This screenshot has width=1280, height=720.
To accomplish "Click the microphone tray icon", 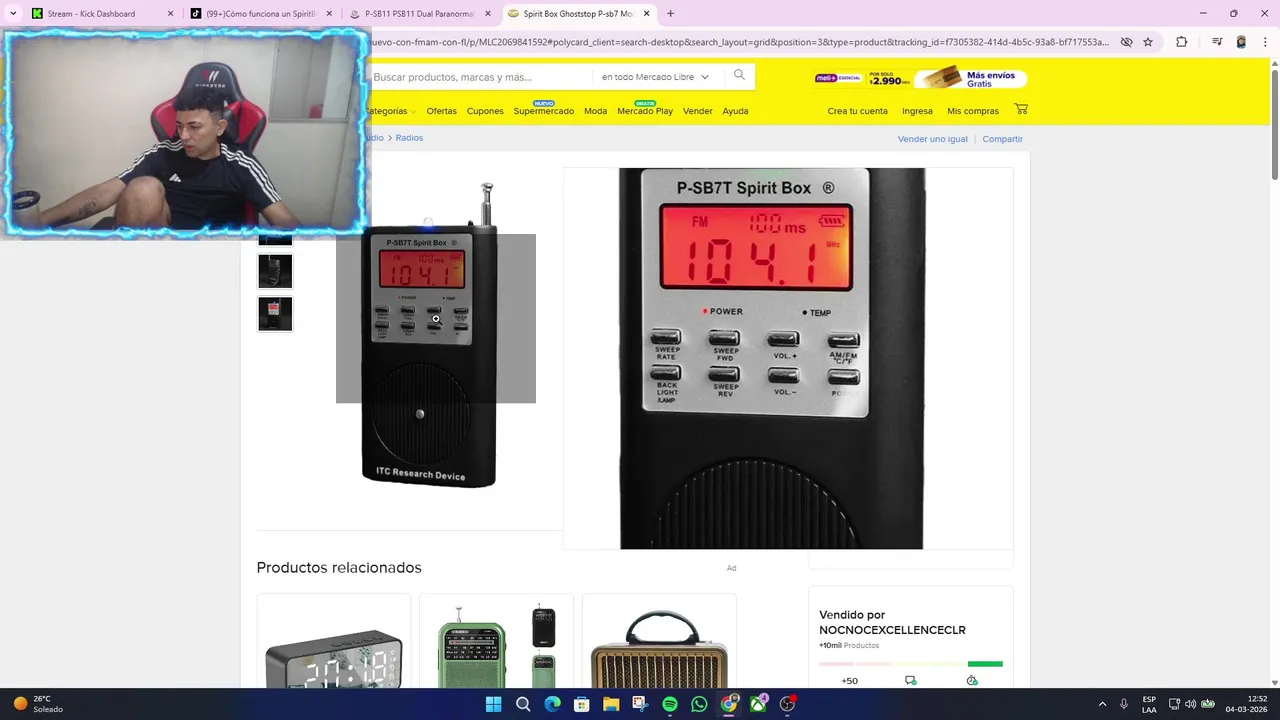I will point(1124,704).
